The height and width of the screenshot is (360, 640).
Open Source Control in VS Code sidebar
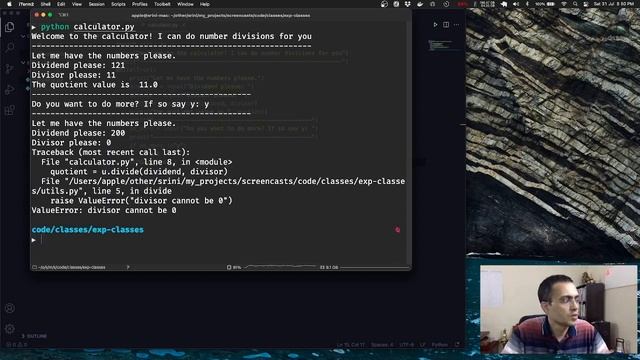(x=9, y=68)
